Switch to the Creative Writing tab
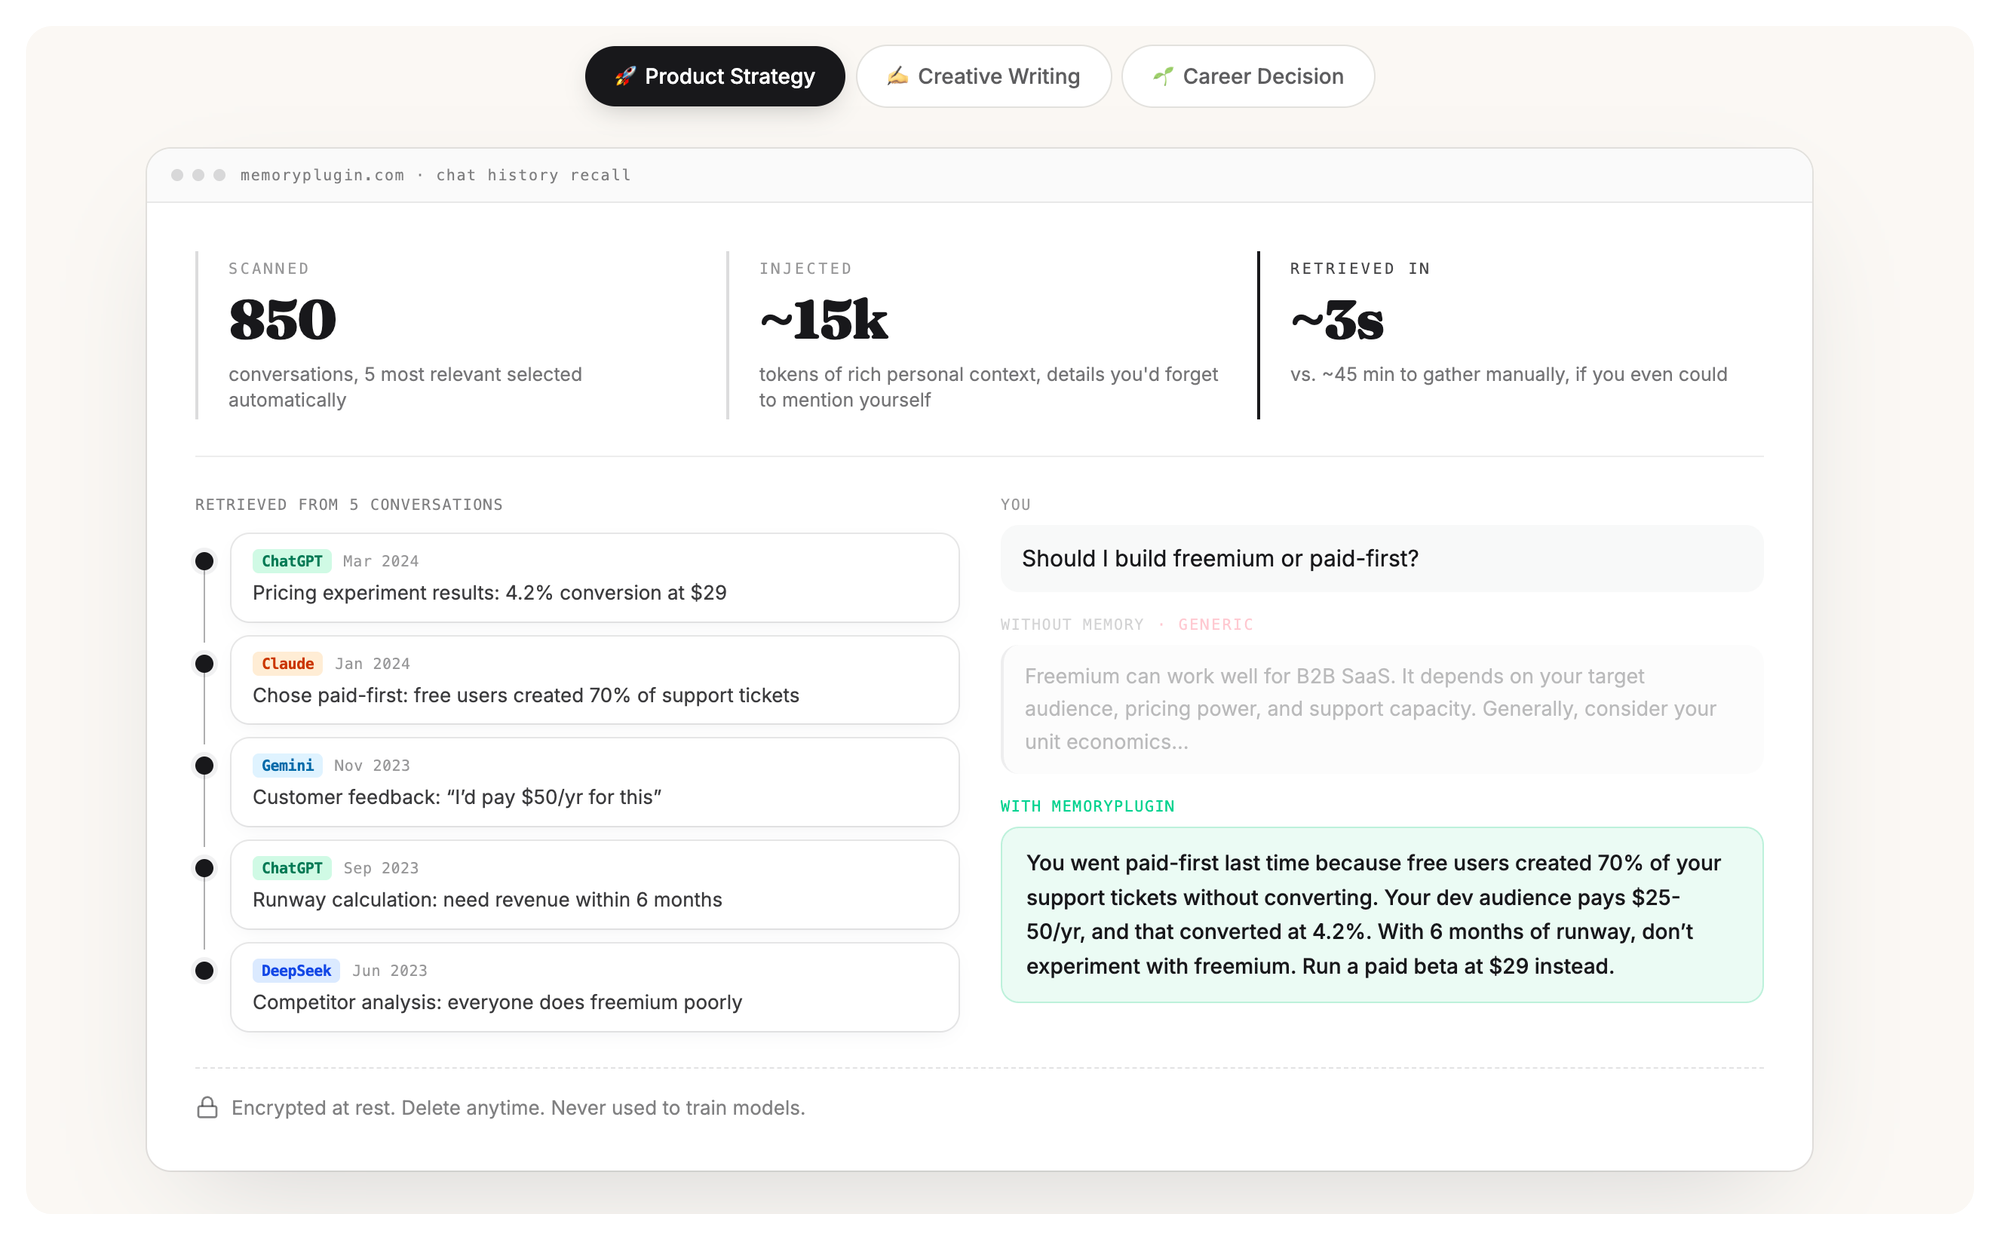The height and width of the screenshot is (1240, 2000). tap(984, 76)
